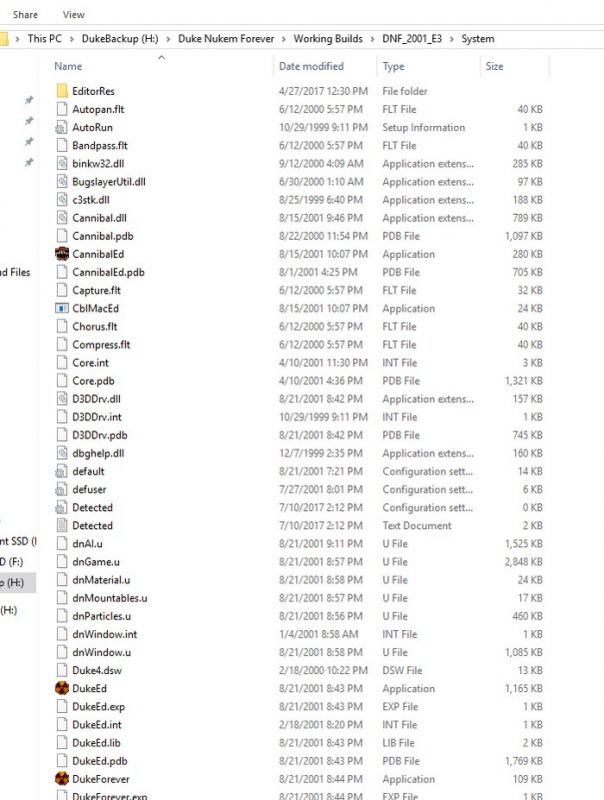Select the DukeForever application icon
Screen dimensions: 604x800
coord(62,779)
